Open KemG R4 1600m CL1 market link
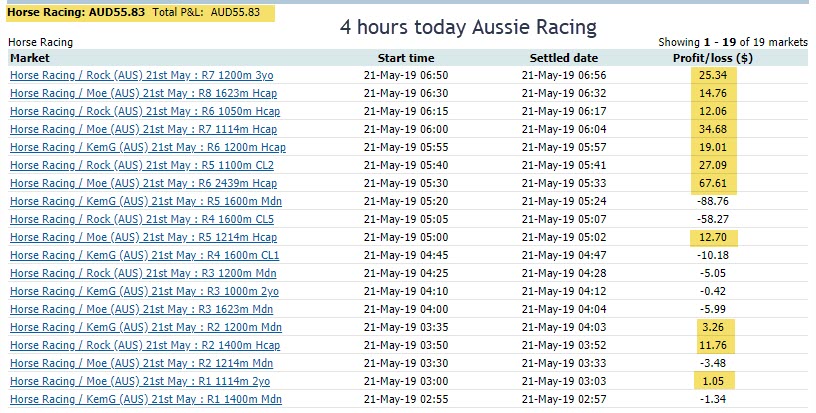 coord(145,255)
